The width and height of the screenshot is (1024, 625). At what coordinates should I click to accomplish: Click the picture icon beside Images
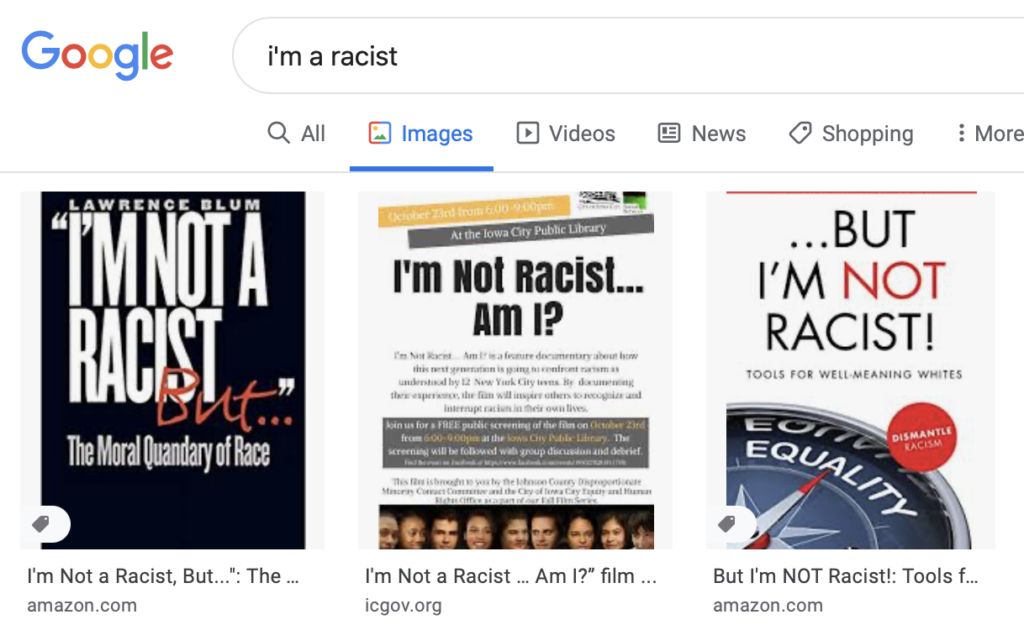tap(379, 133)
